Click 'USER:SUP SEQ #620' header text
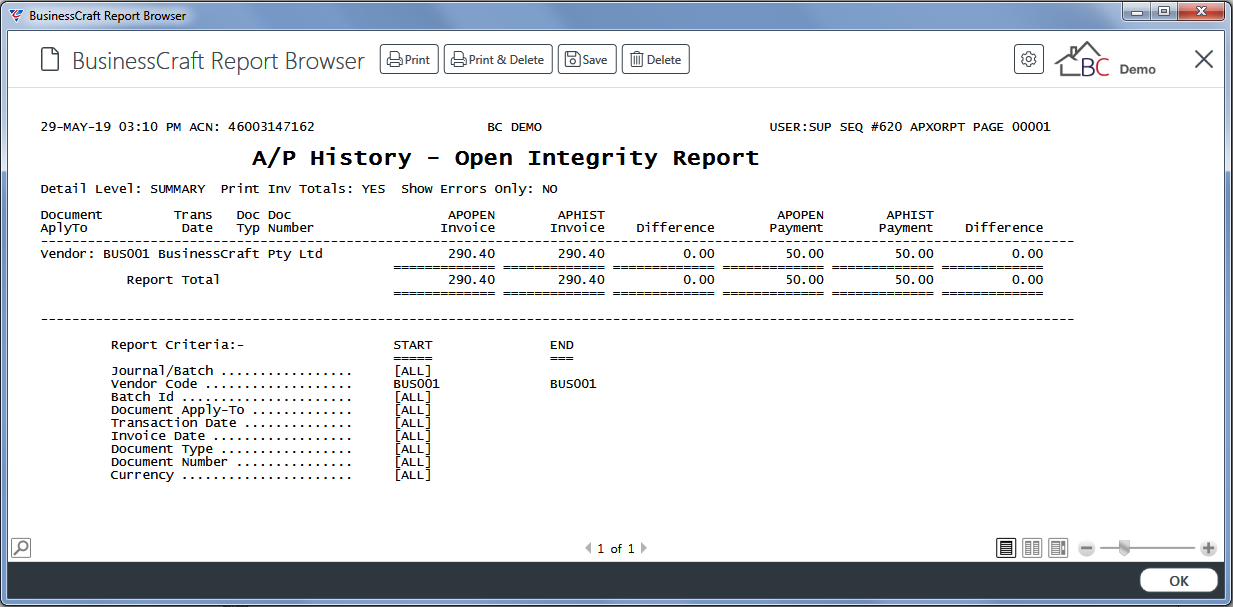Image resolution: width=1233 pixels, height=607 pixels. coord(836,127)
